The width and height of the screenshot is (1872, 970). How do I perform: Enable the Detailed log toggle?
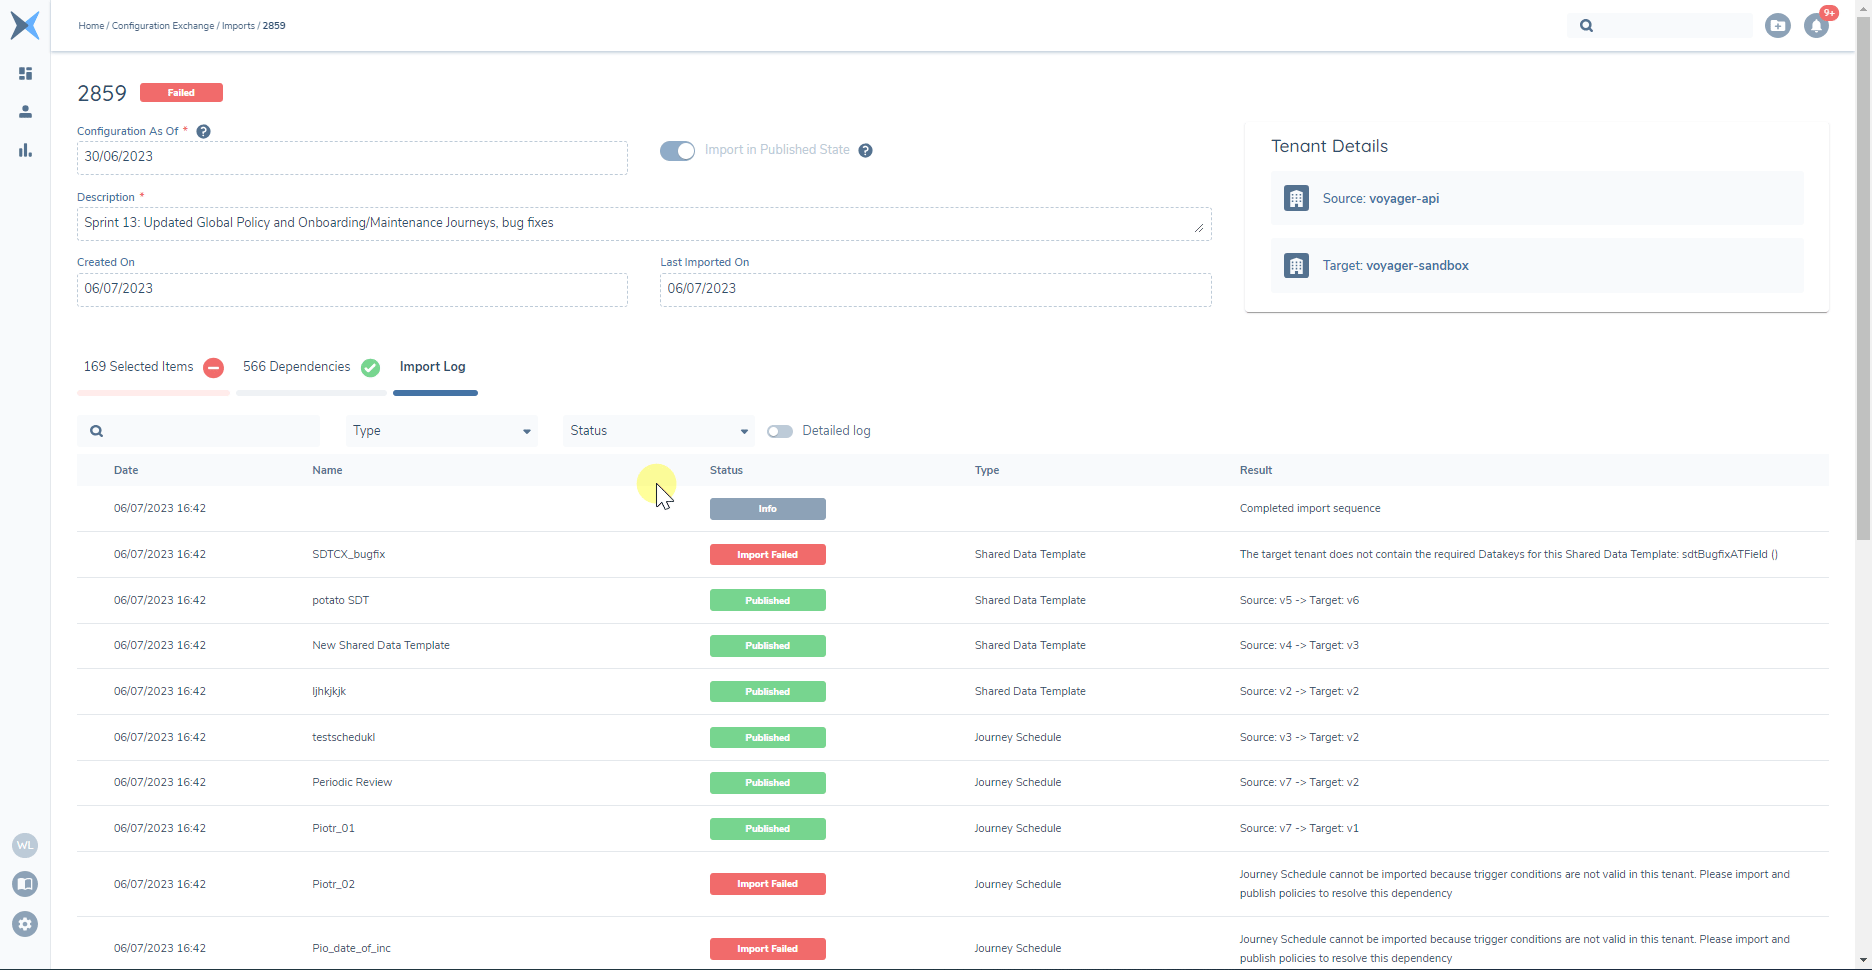click(x=780, y=431)
